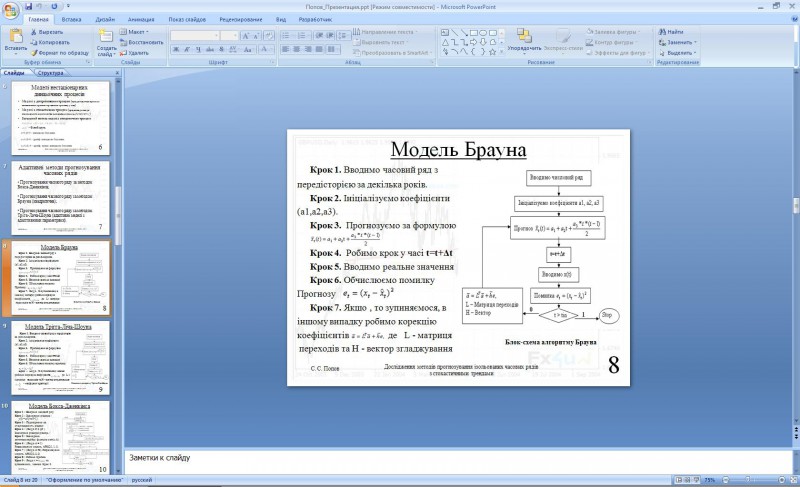
Task: Fit slide to current window
Action: (x=793, y=480)
